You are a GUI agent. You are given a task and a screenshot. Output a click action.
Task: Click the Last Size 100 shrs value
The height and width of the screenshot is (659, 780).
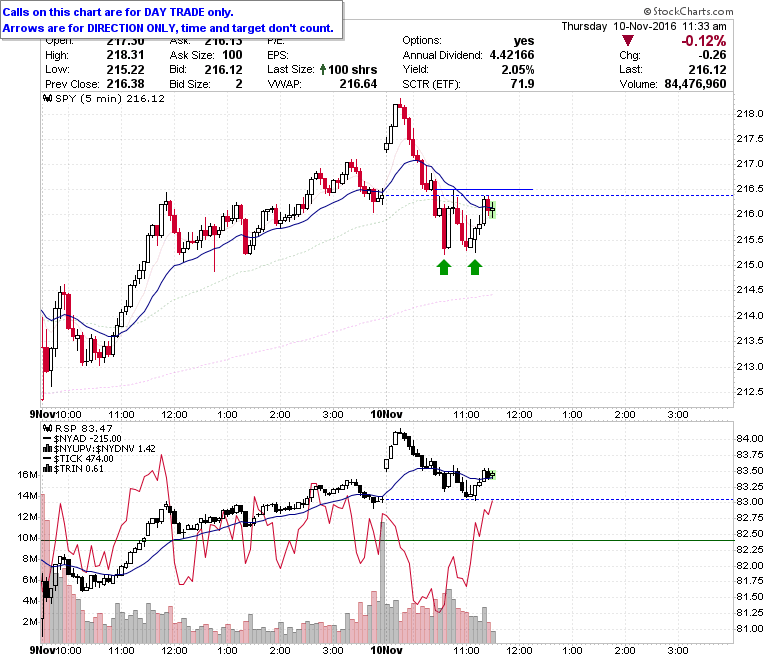coord(352,69)
